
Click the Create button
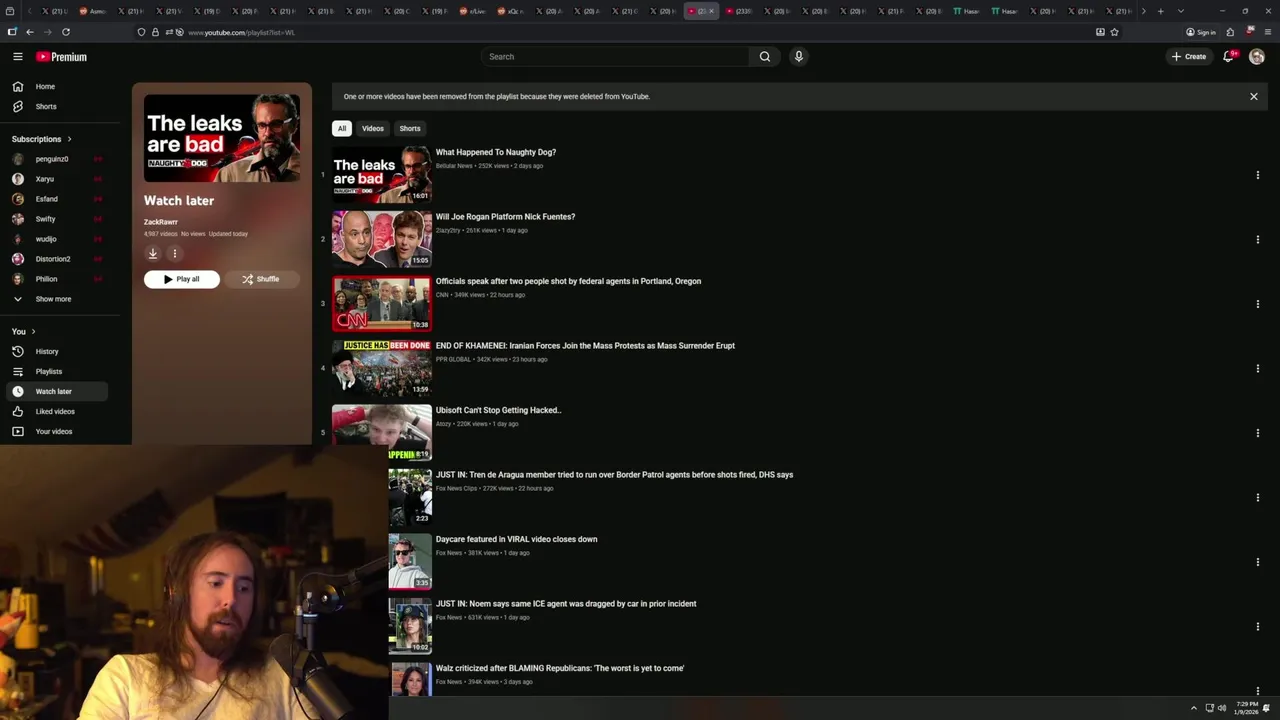tap(1189, 57)
